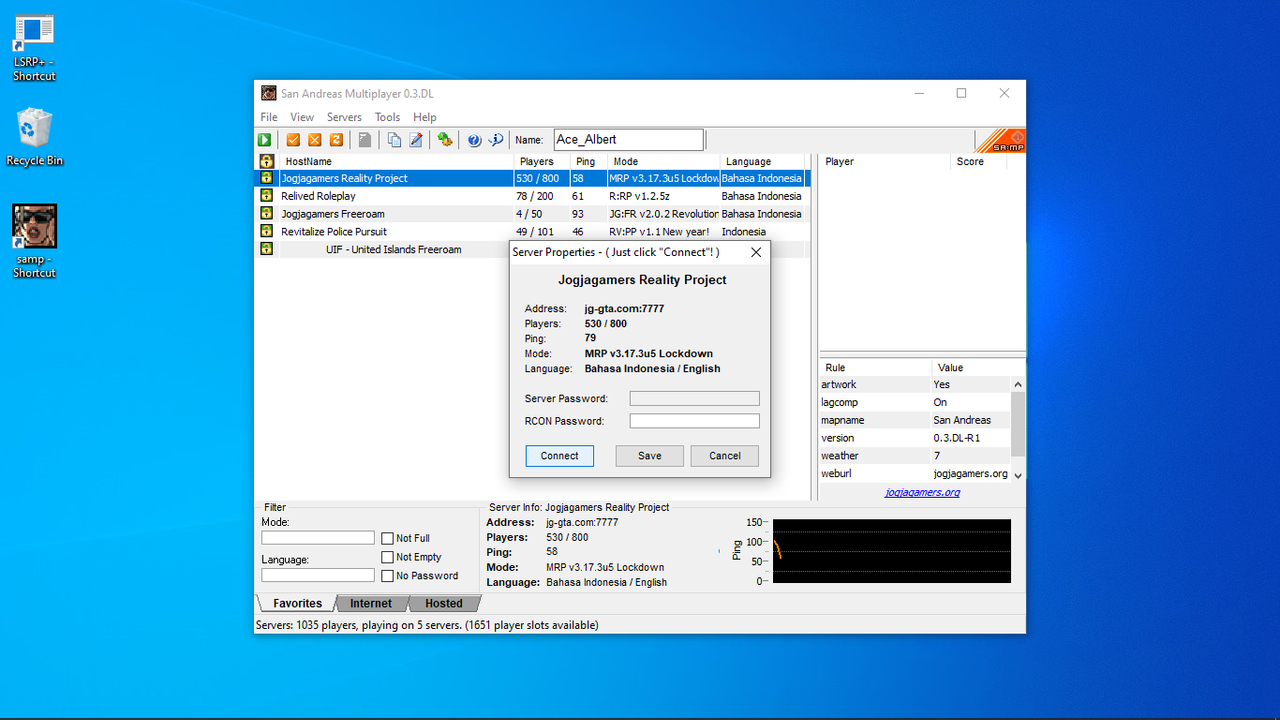Open the LSRP+ Shortcut desktop icon

tap(34, 48)
